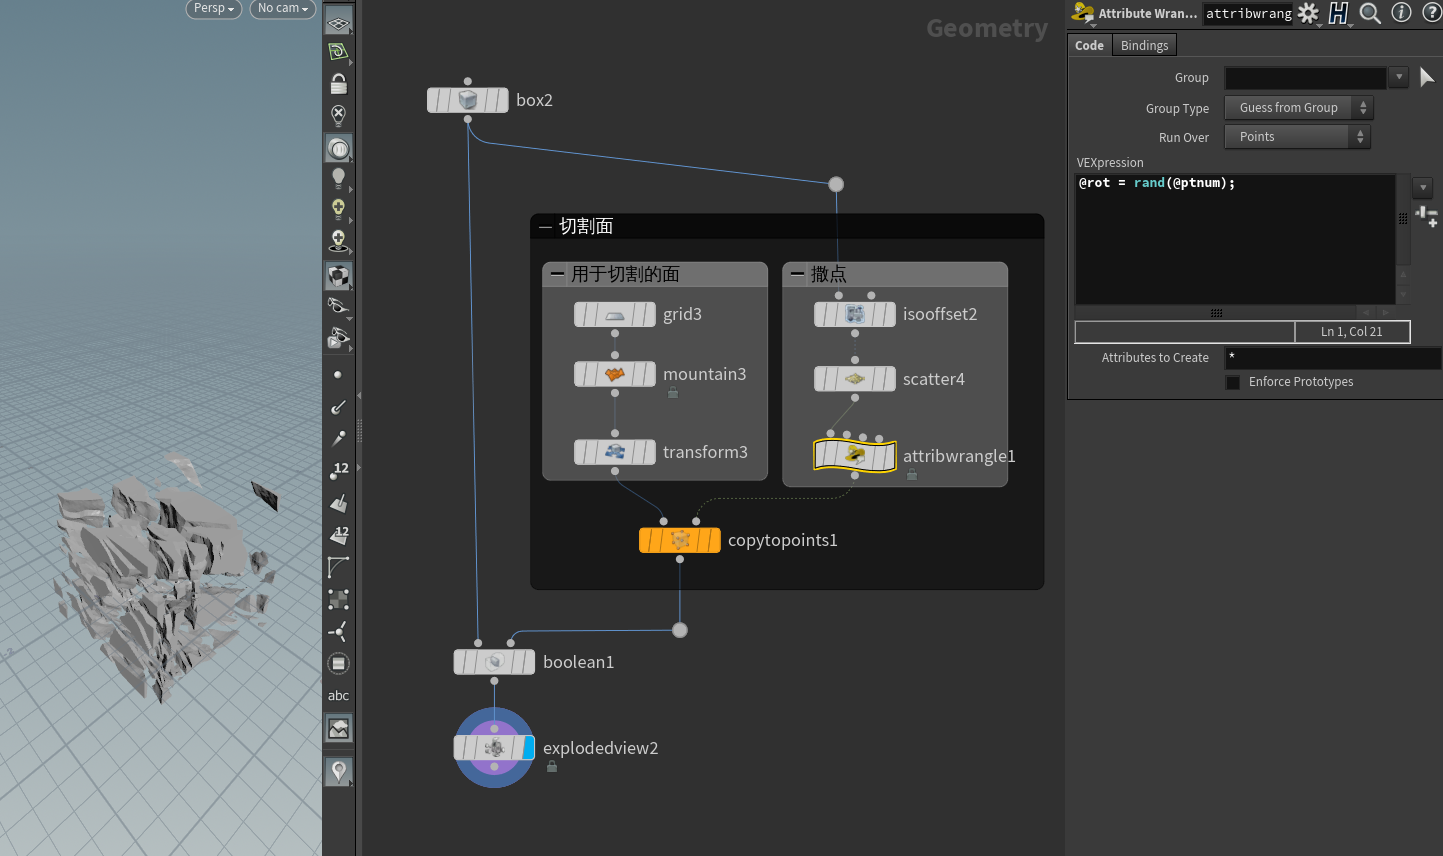Open the Persp viewport dropdown
Viewport: 1443px width, 856px height.
(214, 8)
